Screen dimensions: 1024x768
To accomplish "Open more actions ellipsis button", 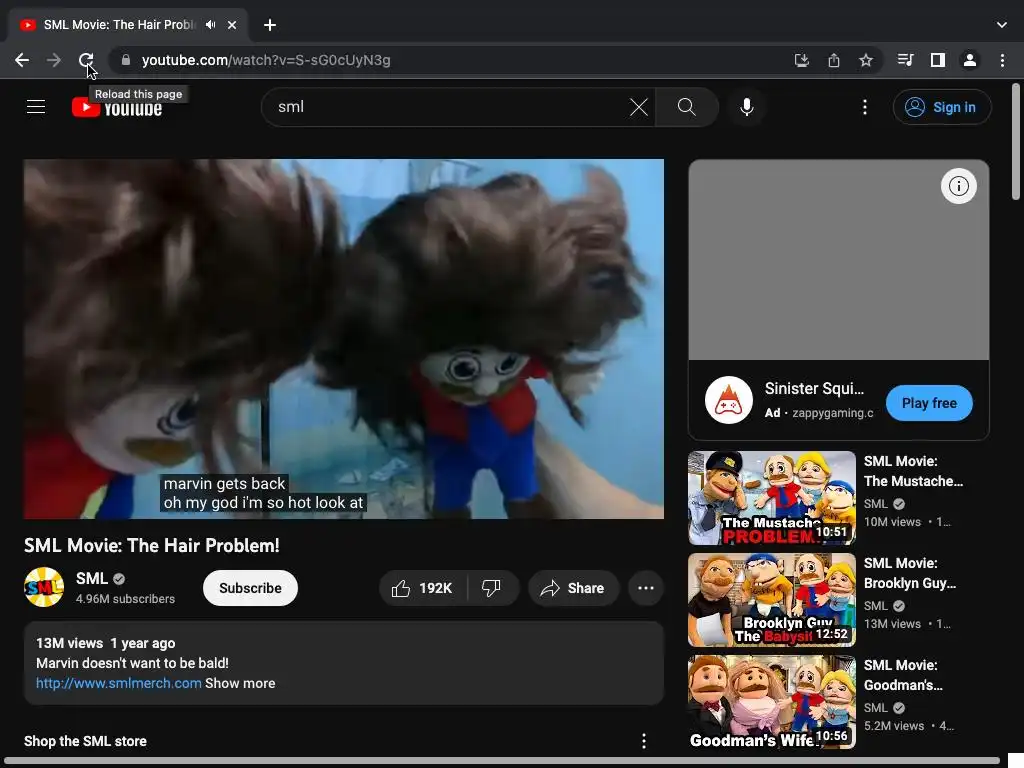I will 645,588.
